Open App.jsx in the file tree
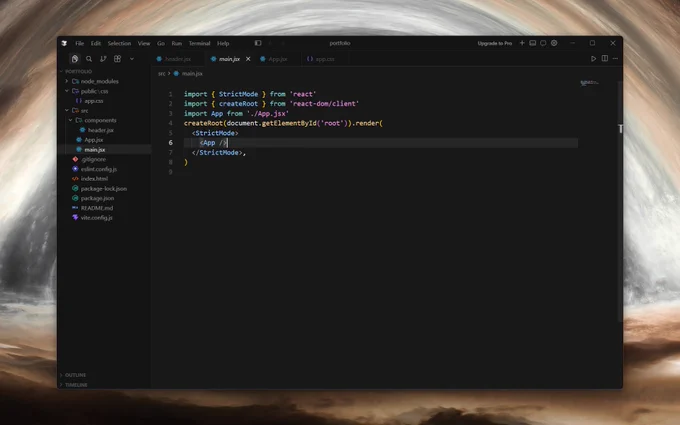The height and width of the screenshot is (425, 680). point(93,140)
